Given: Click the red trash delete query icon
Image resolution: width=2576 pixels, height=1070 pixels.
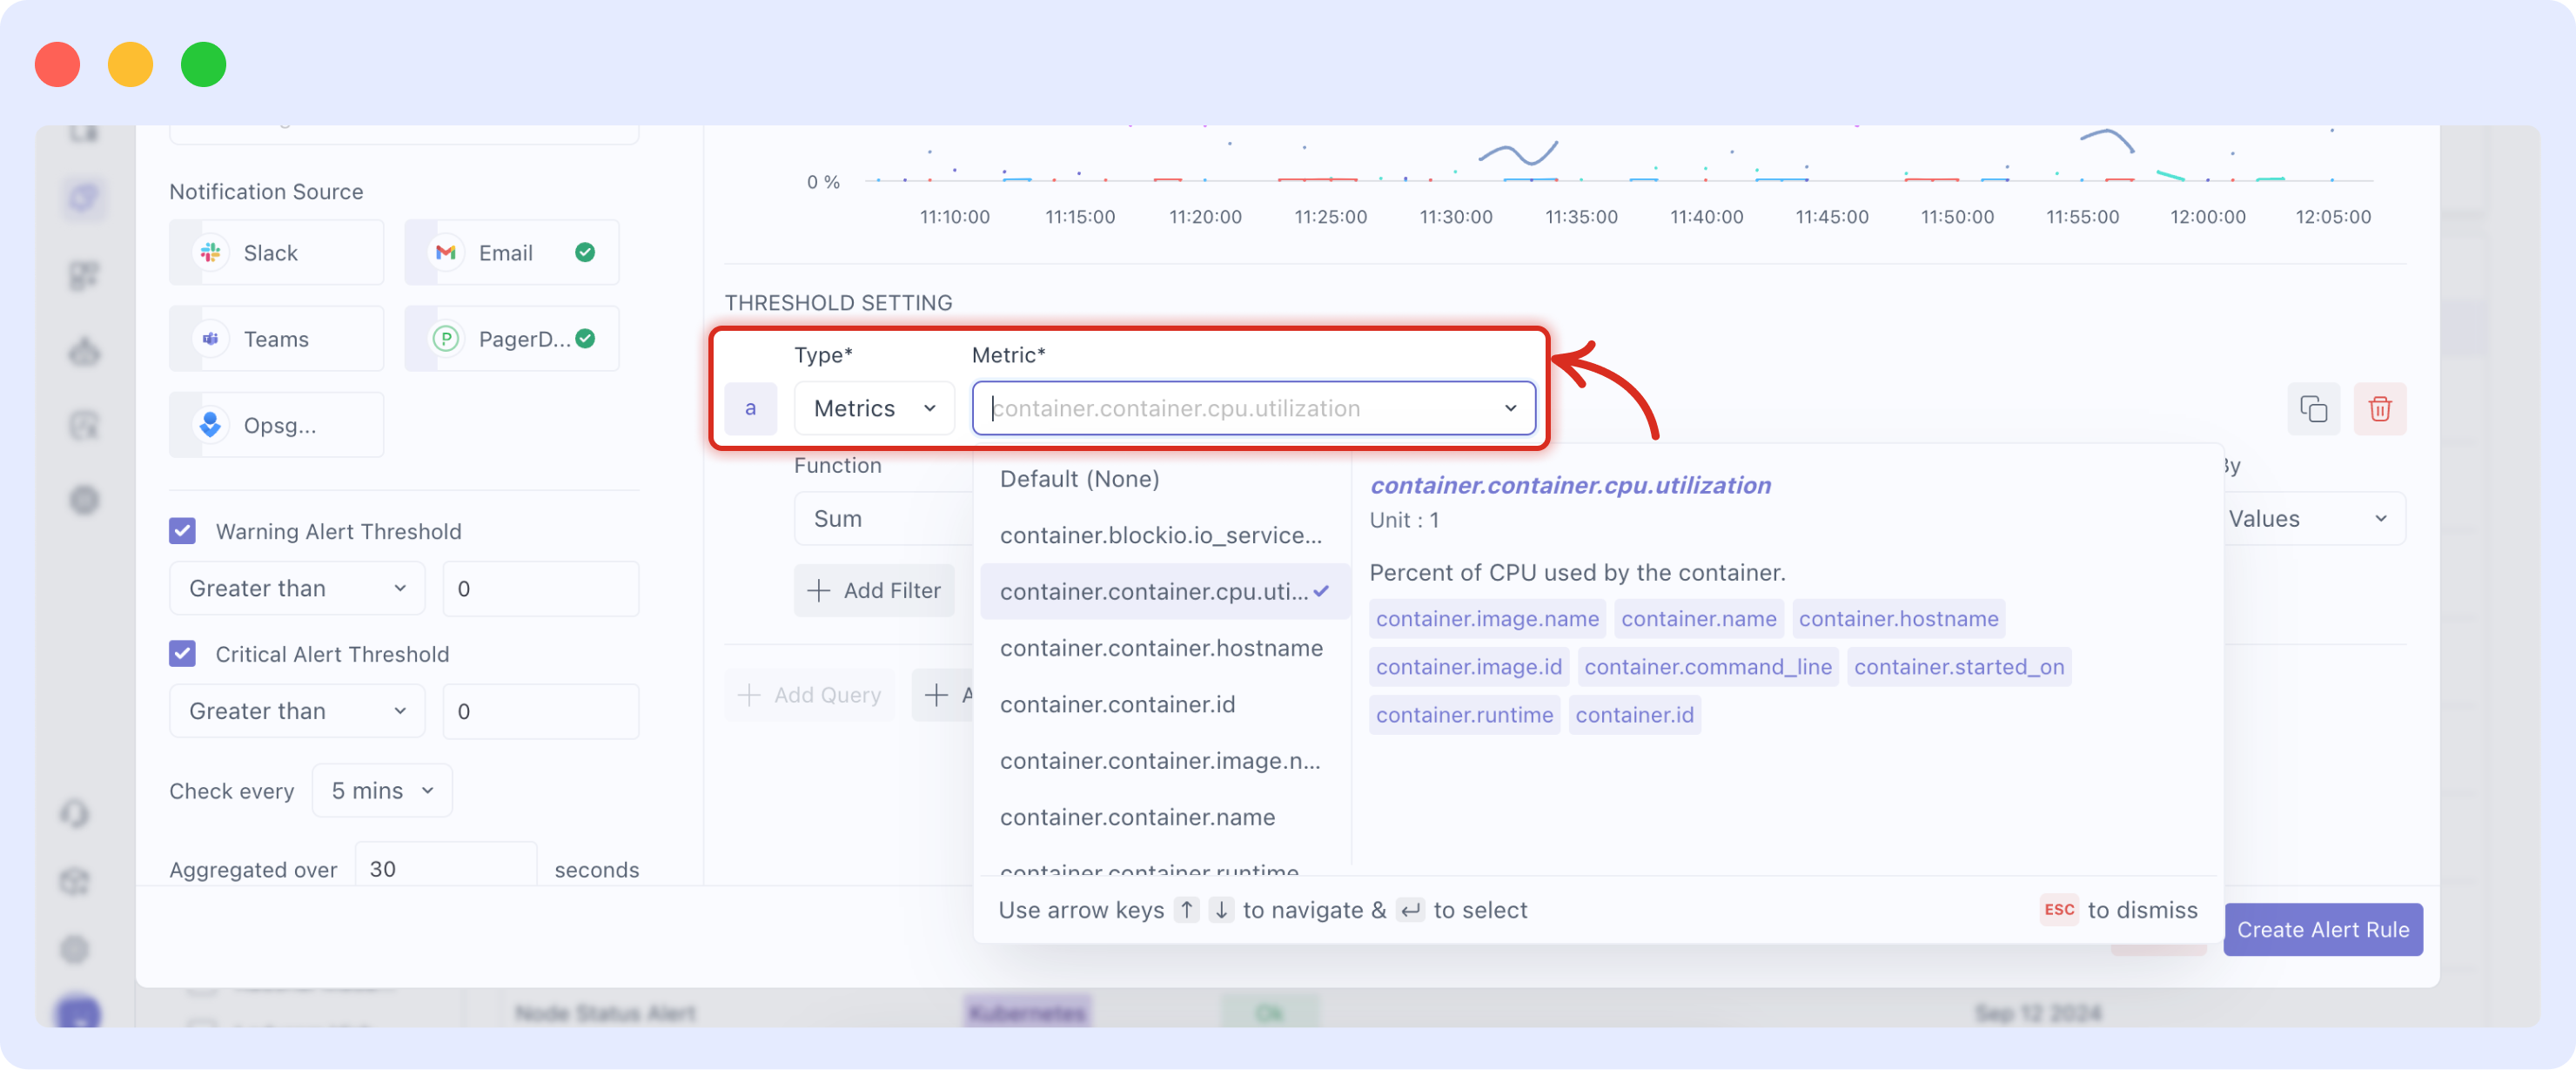Looking at the screenshot, I should pos(2379,408).
